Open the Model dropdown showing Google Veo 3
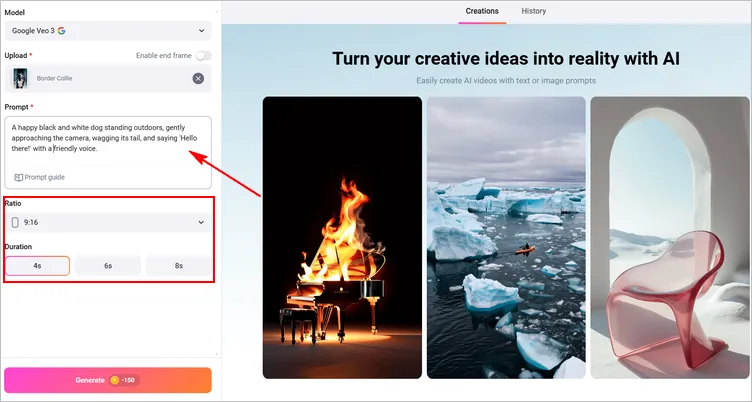Viewport: 752px width, 402px height. (108, 31)
